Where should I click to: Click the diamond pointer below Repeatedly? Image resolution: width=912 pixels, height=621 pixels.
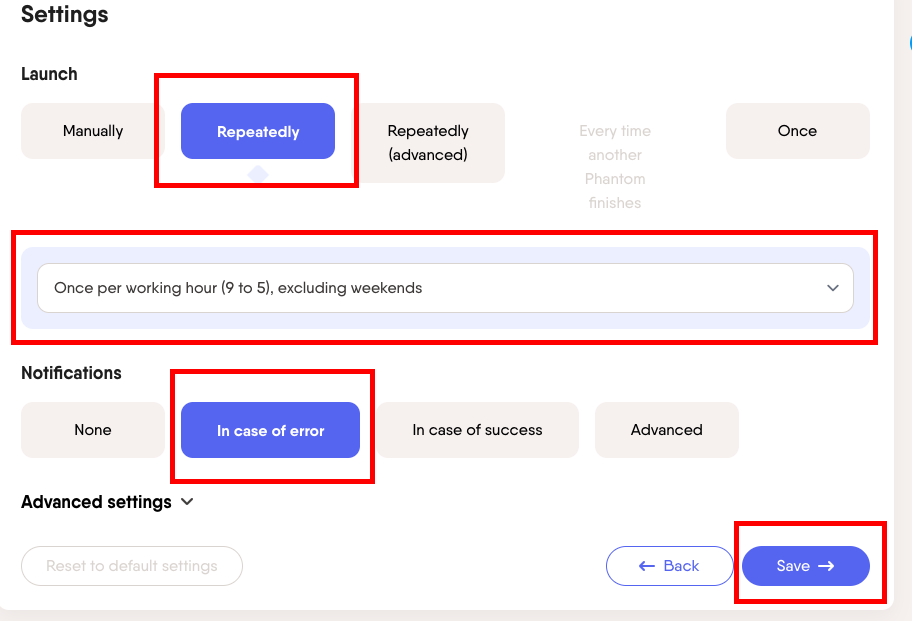coord(258,175)
